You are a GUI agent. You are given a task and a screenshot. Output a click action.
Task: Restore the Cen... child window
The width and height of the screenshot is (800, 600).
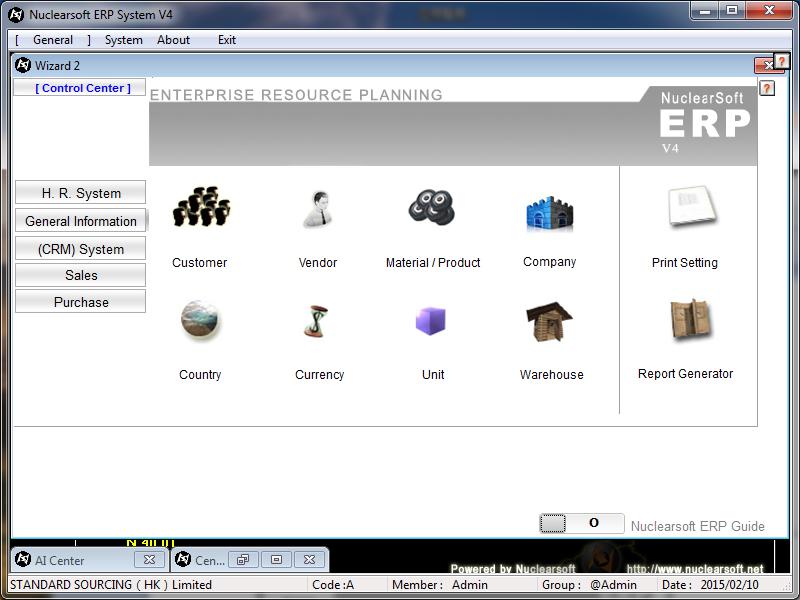[243, 560]
